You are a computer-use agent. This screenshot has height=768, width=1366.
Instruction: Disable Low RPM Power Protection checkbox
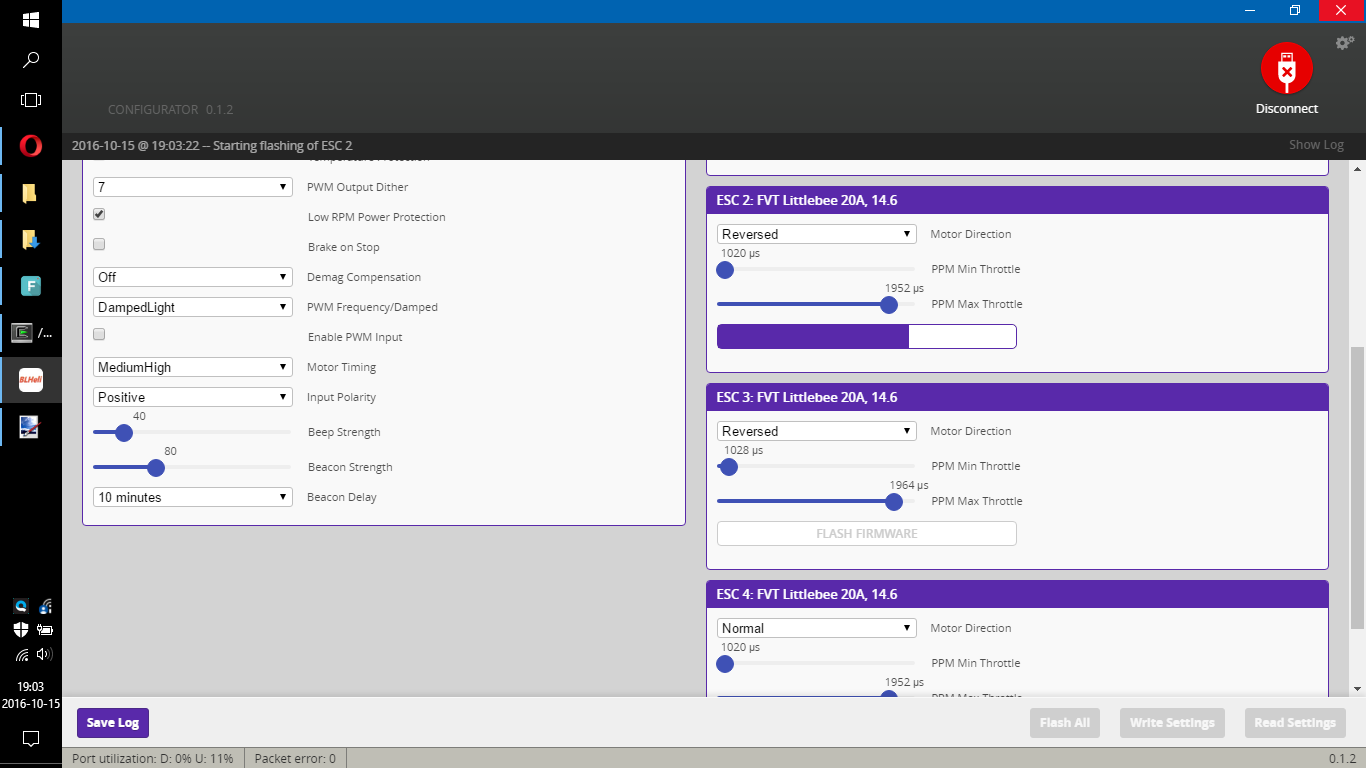click(99, 215)
